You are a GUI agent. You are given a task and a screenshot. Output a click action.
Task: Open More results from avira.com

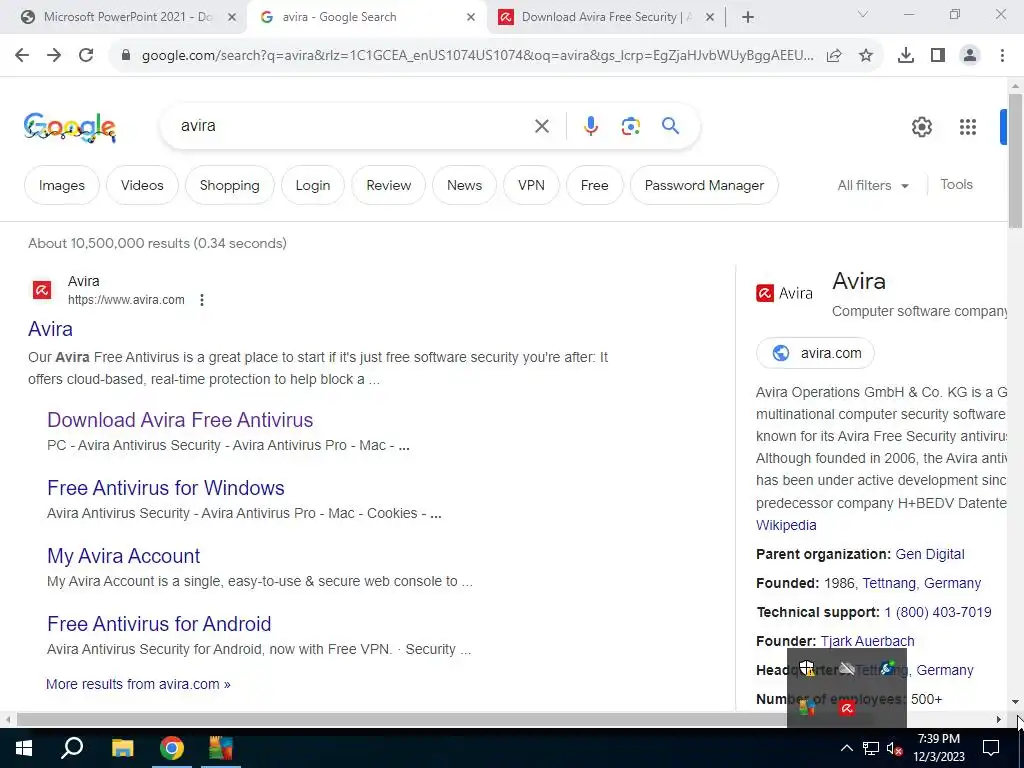coord(138,684)
